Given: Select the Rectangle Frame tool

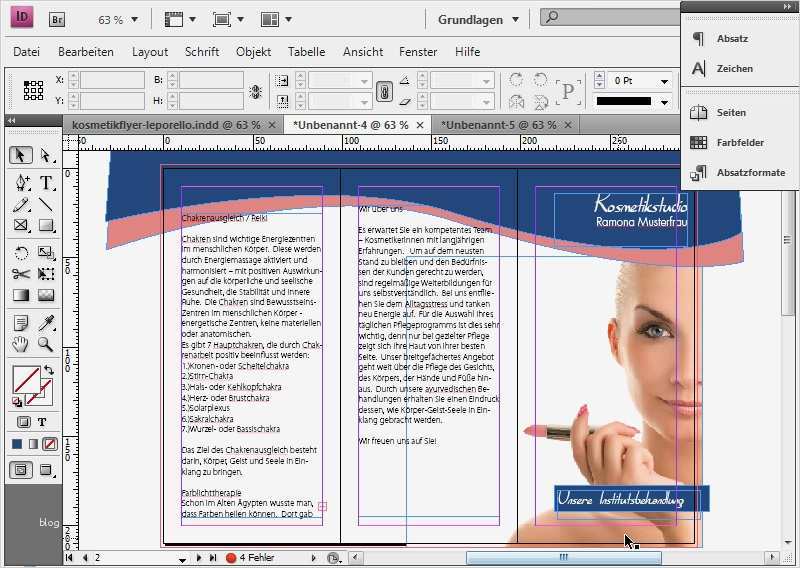Looking at the screenshot, I should (x=21, y=225).
